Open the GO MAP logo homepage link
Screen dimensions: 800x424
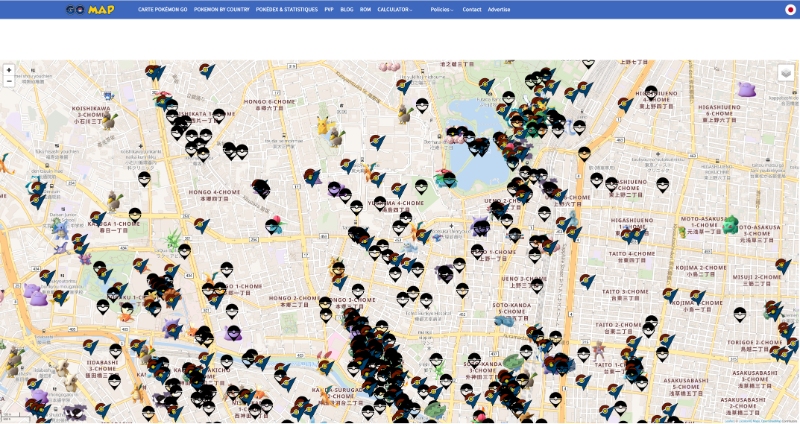tap(90, 9)
